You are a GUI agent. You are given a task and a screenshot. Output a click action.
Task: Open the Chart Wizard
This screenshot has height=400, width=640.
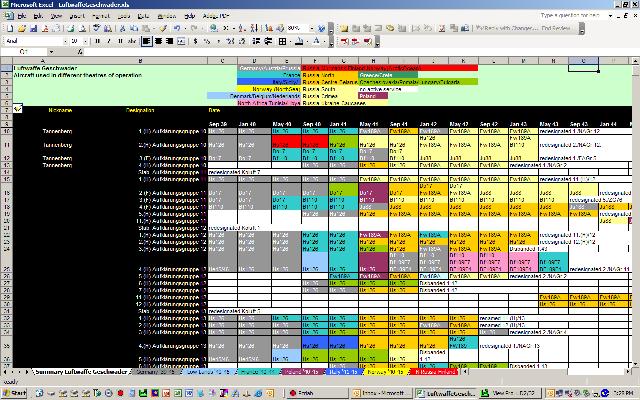click(x=269, y=28)
